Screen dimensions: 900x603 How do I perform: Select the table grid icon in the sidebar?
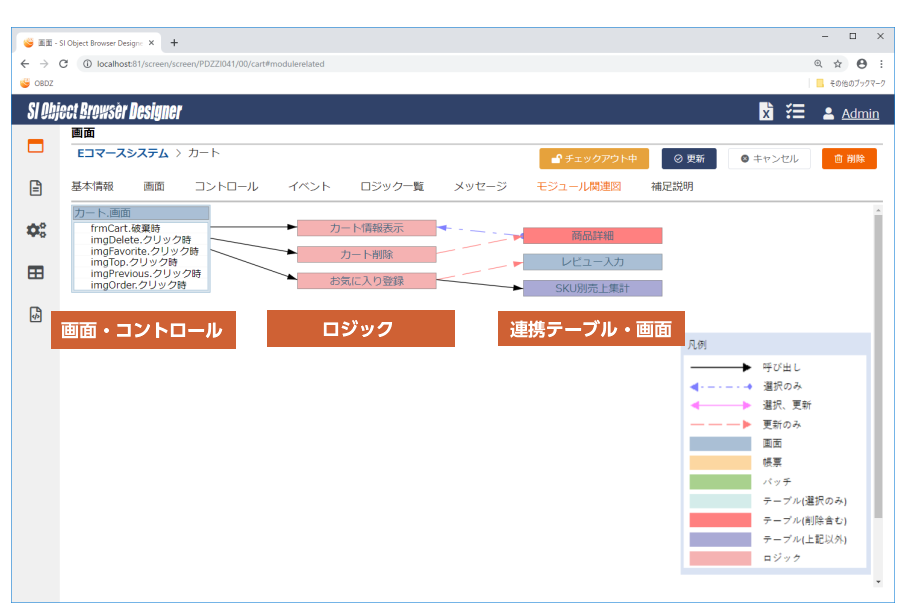point(36,272)
